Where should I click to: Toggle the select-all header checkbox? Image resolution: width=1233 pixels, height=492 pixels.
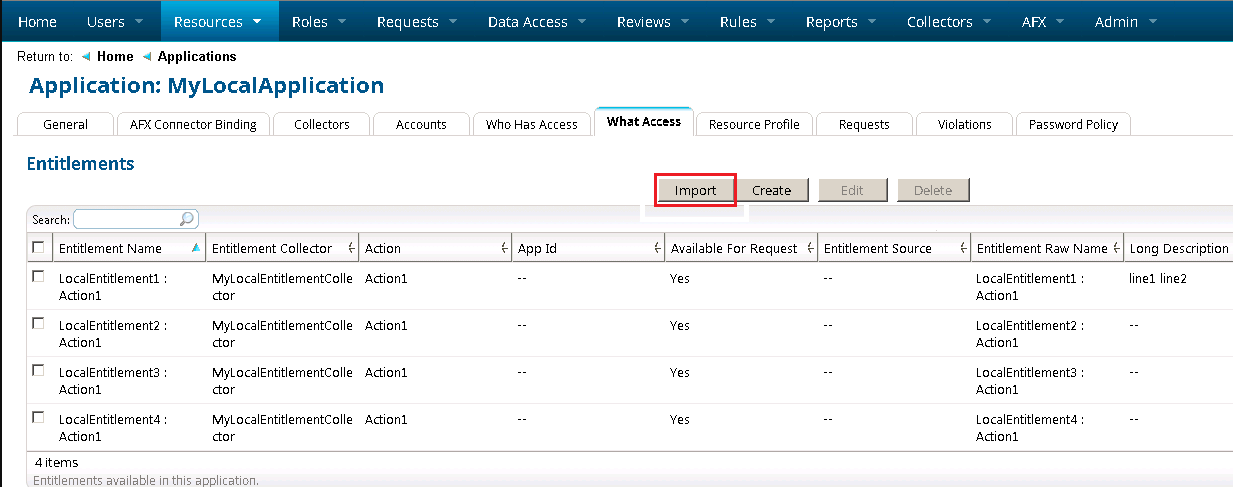pos(38,247)
